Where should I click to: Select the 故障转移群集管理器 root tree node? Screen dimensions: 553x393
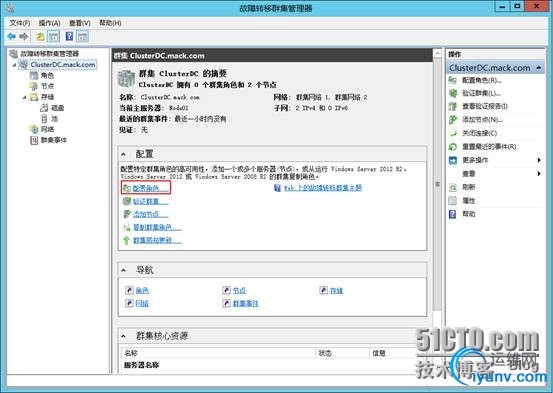click(x=49, y=54)
